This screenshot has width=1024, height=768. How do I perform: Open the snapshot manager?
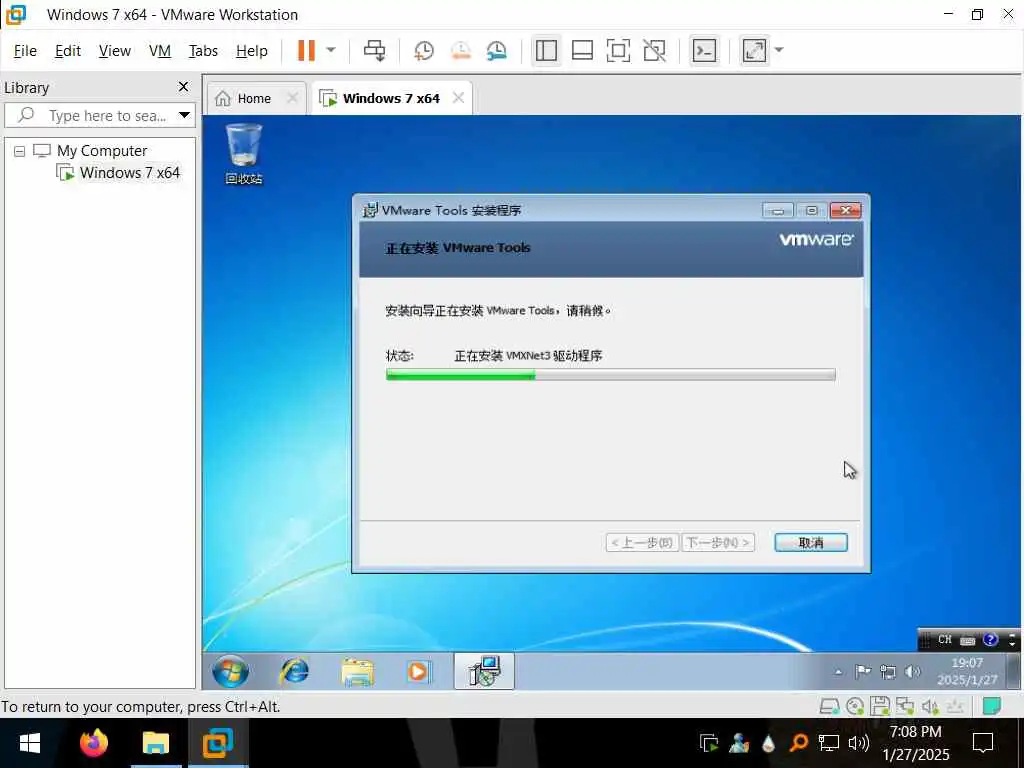coord(497,51)
